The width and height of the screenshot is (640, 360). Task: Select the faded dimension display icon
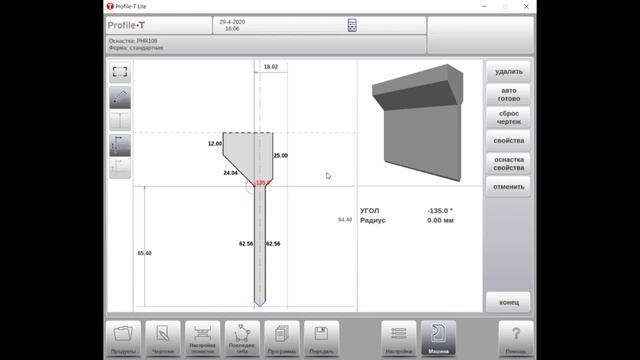tap(120, 168)
